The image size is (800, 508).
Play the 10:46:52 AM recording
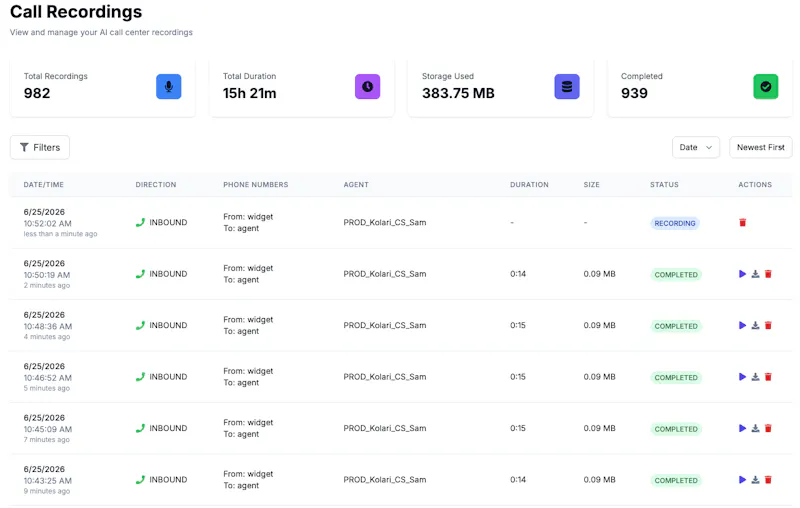pos(742,377)
